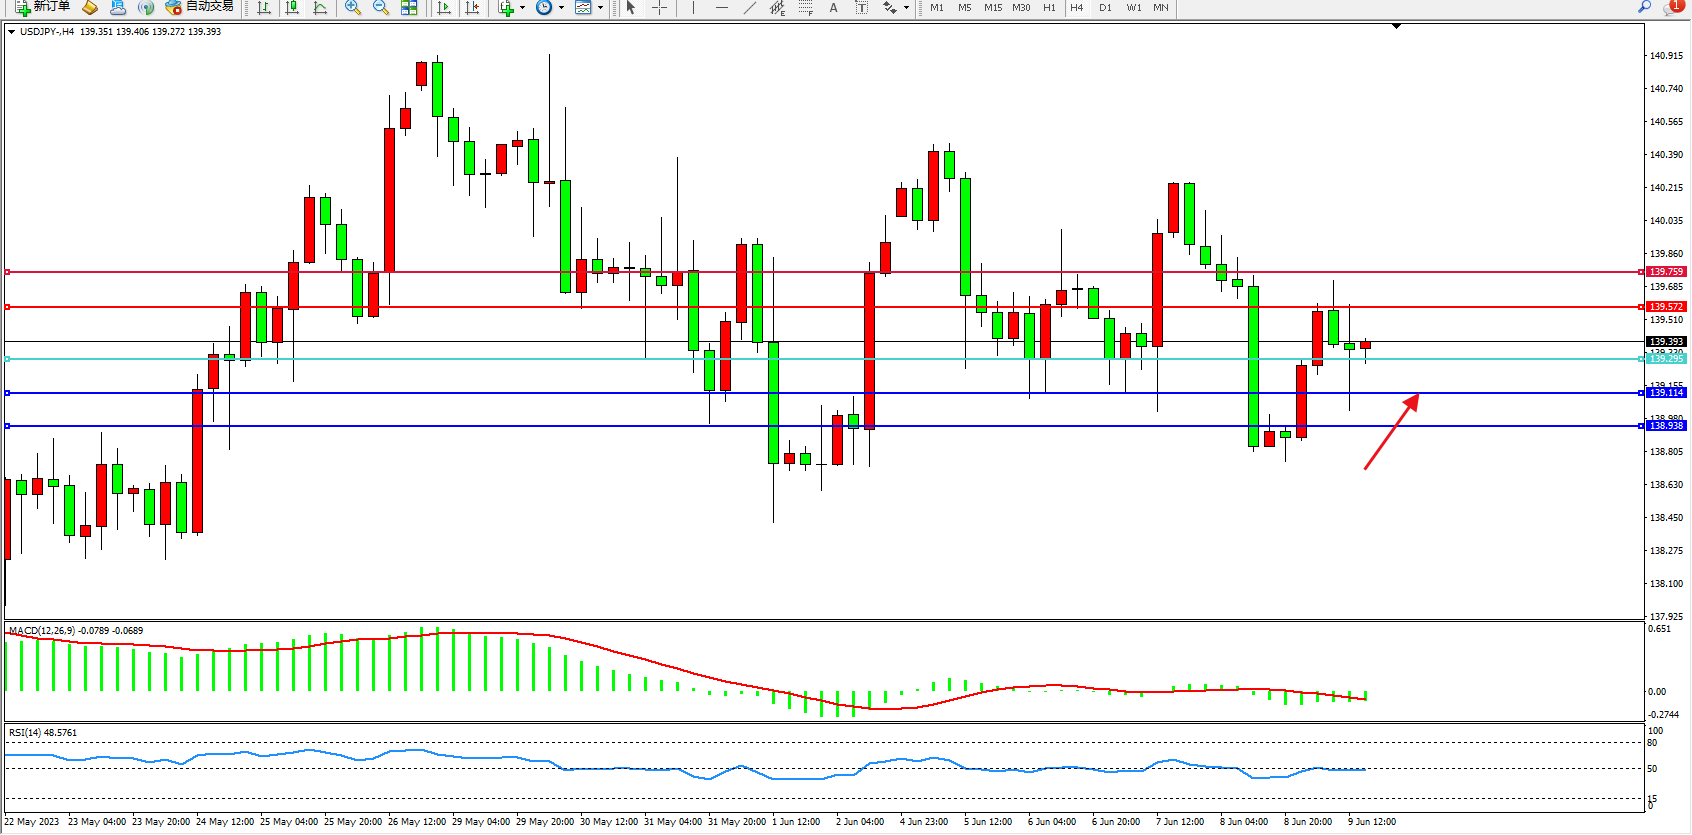Click the zoom in magnifier icon
The image size is (1692, 835).
click(352, 7)
